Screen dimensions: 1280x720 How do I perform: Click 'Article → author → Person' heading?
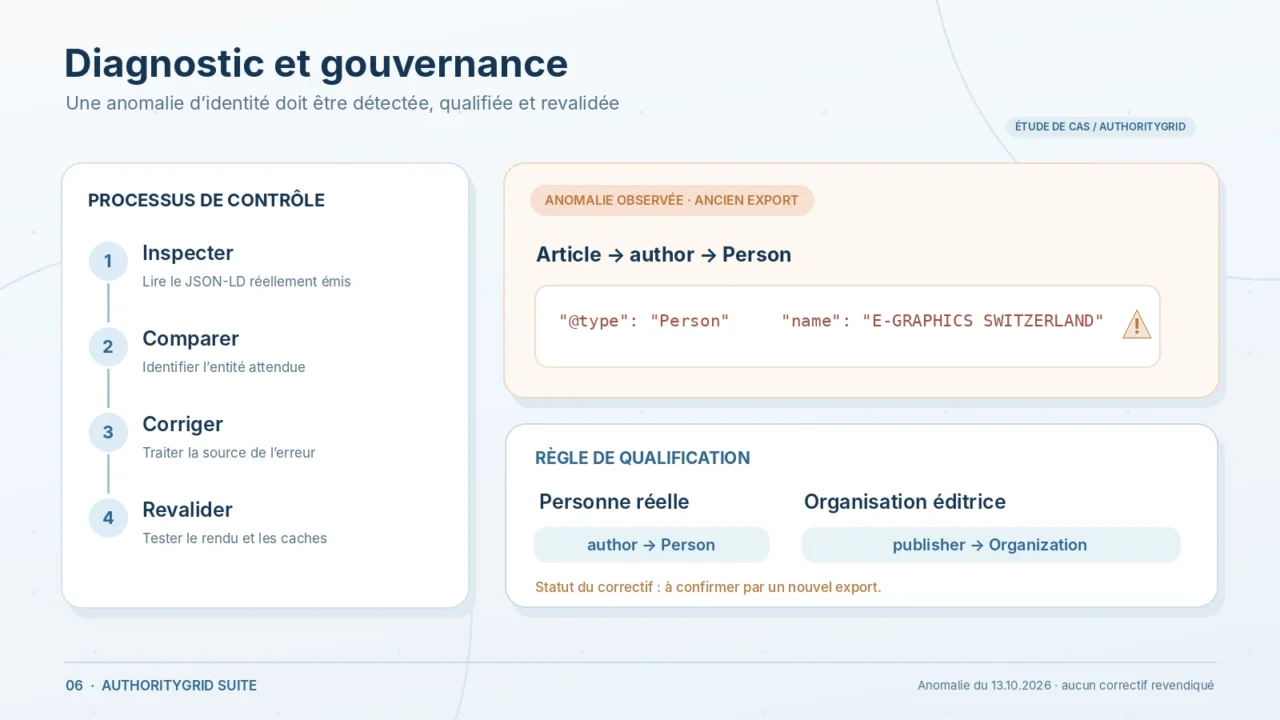tap(664, 254)
